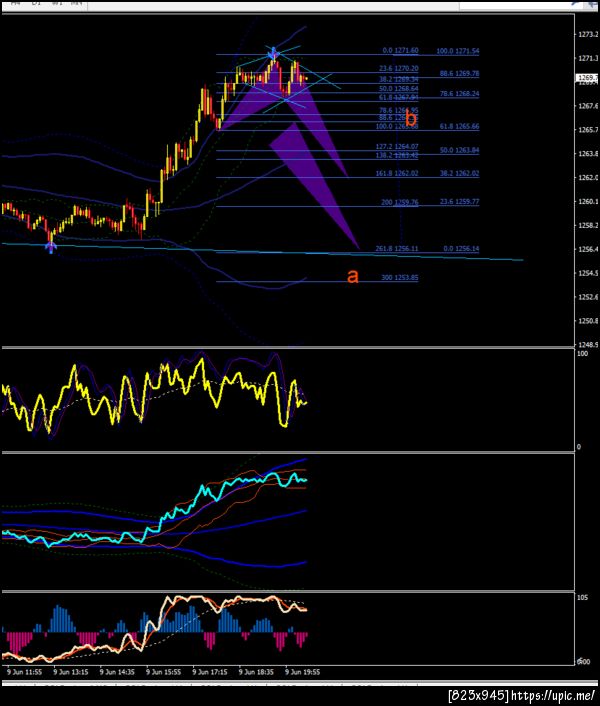Click the 1262.0 price scale value
Viewport: 600px width, 706px height.
588,177
